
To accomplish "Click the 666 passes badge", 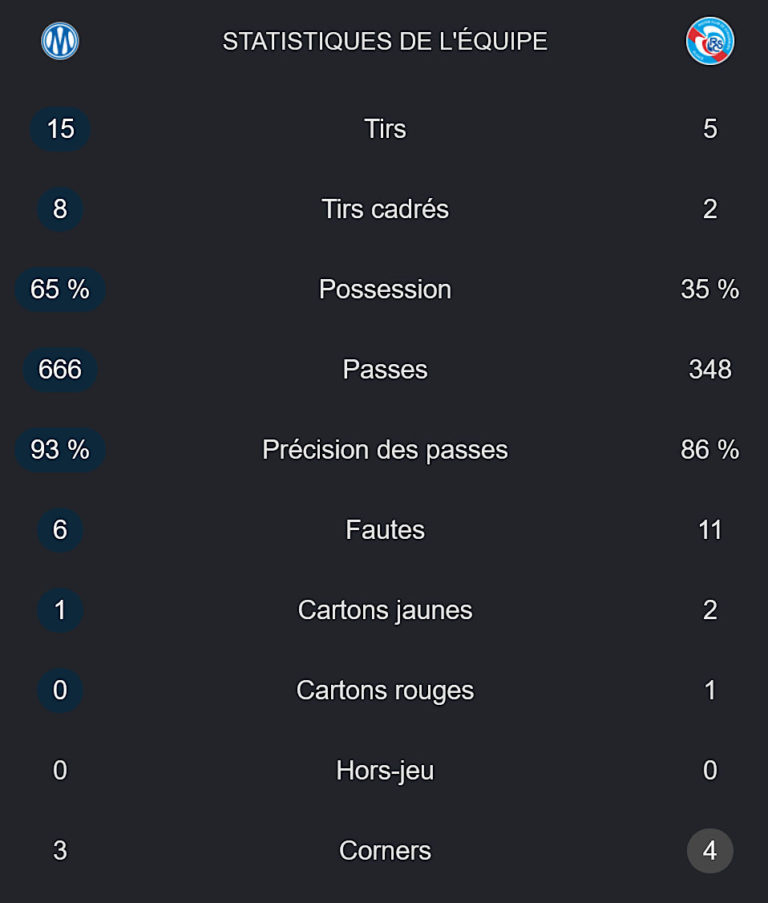I will (60, 370).
